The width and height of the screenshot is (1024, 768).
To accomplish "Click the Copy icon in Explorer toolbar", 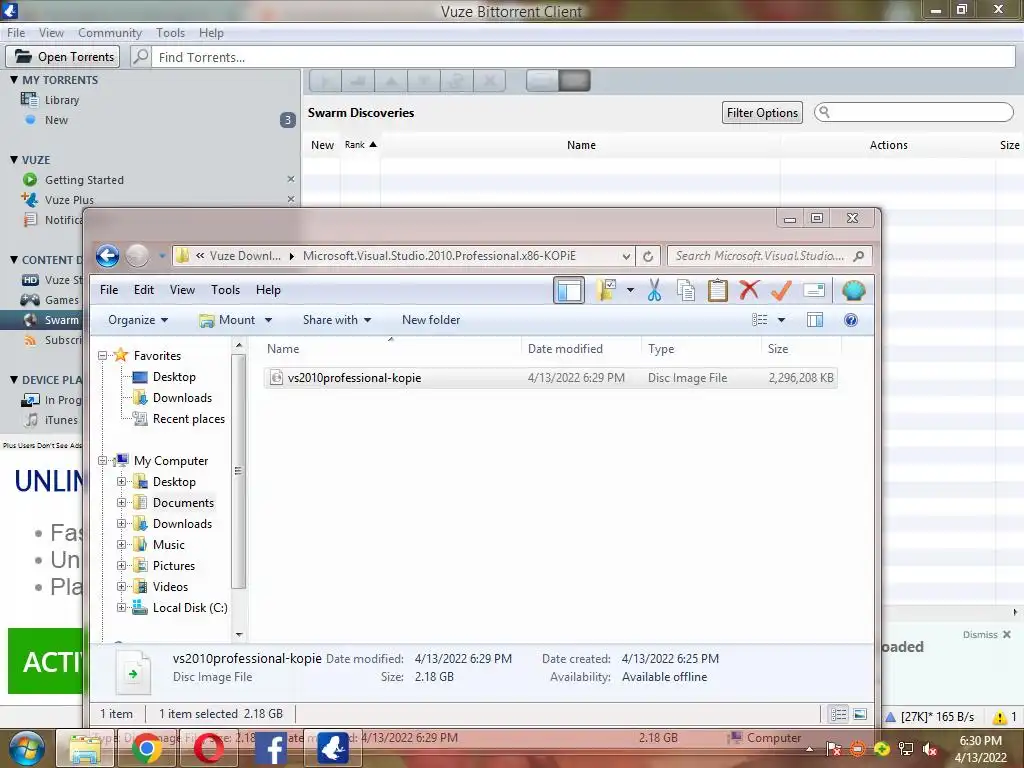I will pos(686,290).
